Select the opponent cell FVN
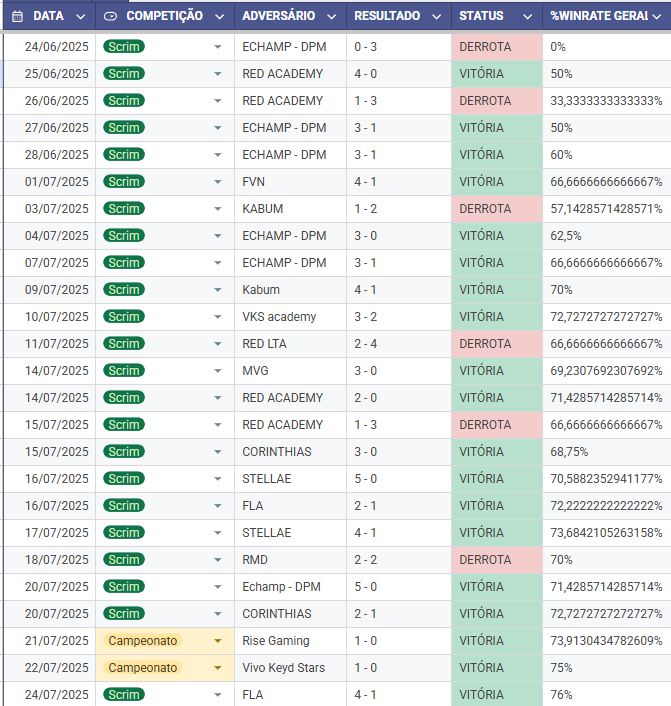This screenshot has width=671, height=706. (290, 182)
